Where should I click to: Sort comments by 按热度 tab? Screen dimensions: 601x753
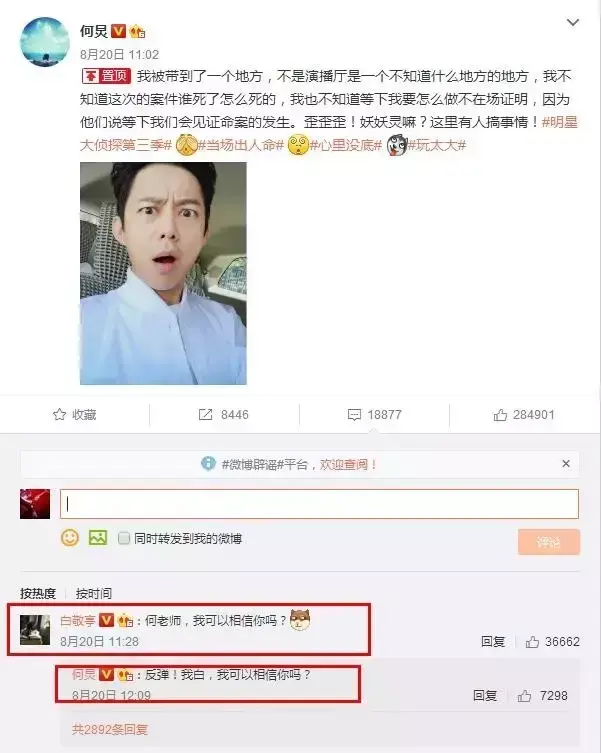(x=38, y=594)
